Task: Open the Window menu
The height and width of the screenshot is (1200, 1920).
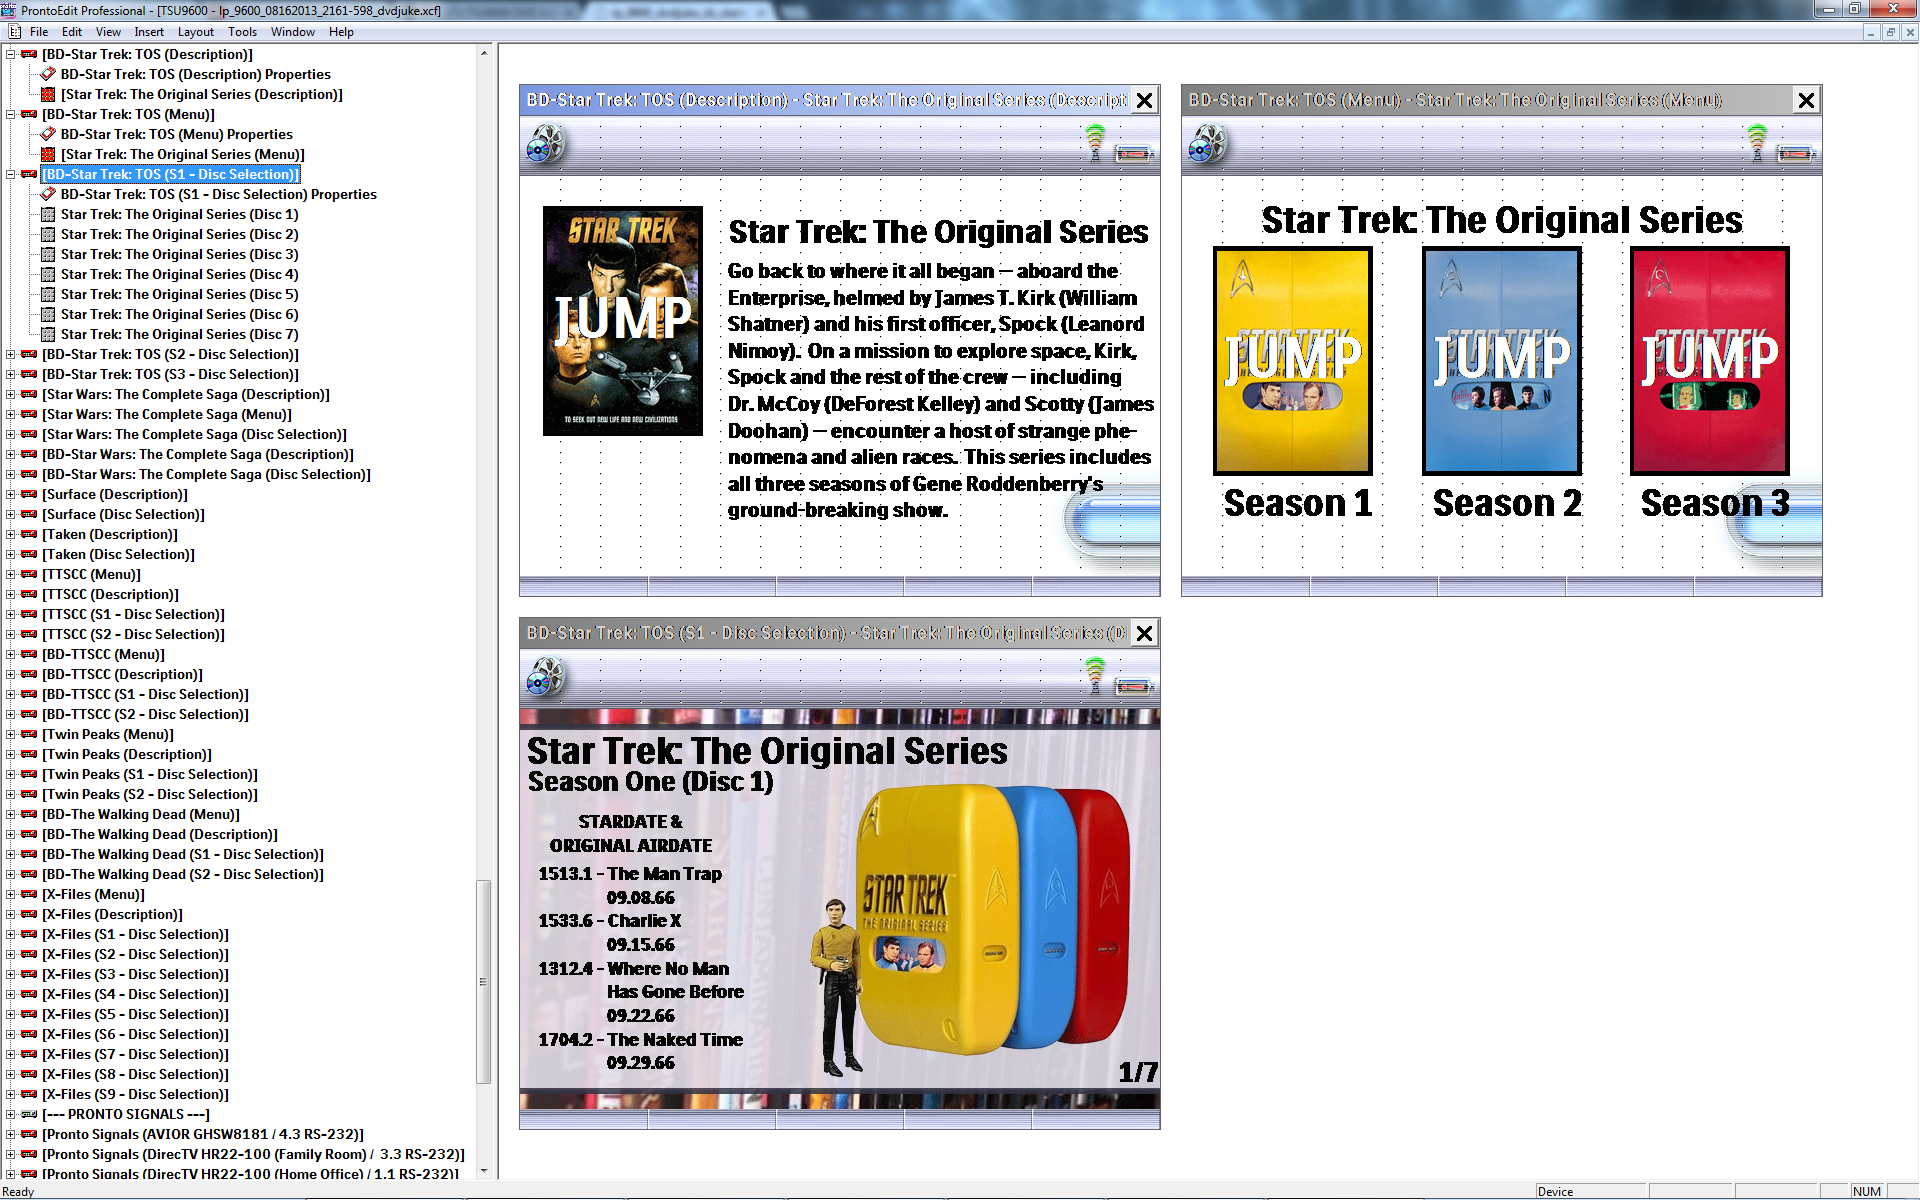Action: click(x=293, y=32)
